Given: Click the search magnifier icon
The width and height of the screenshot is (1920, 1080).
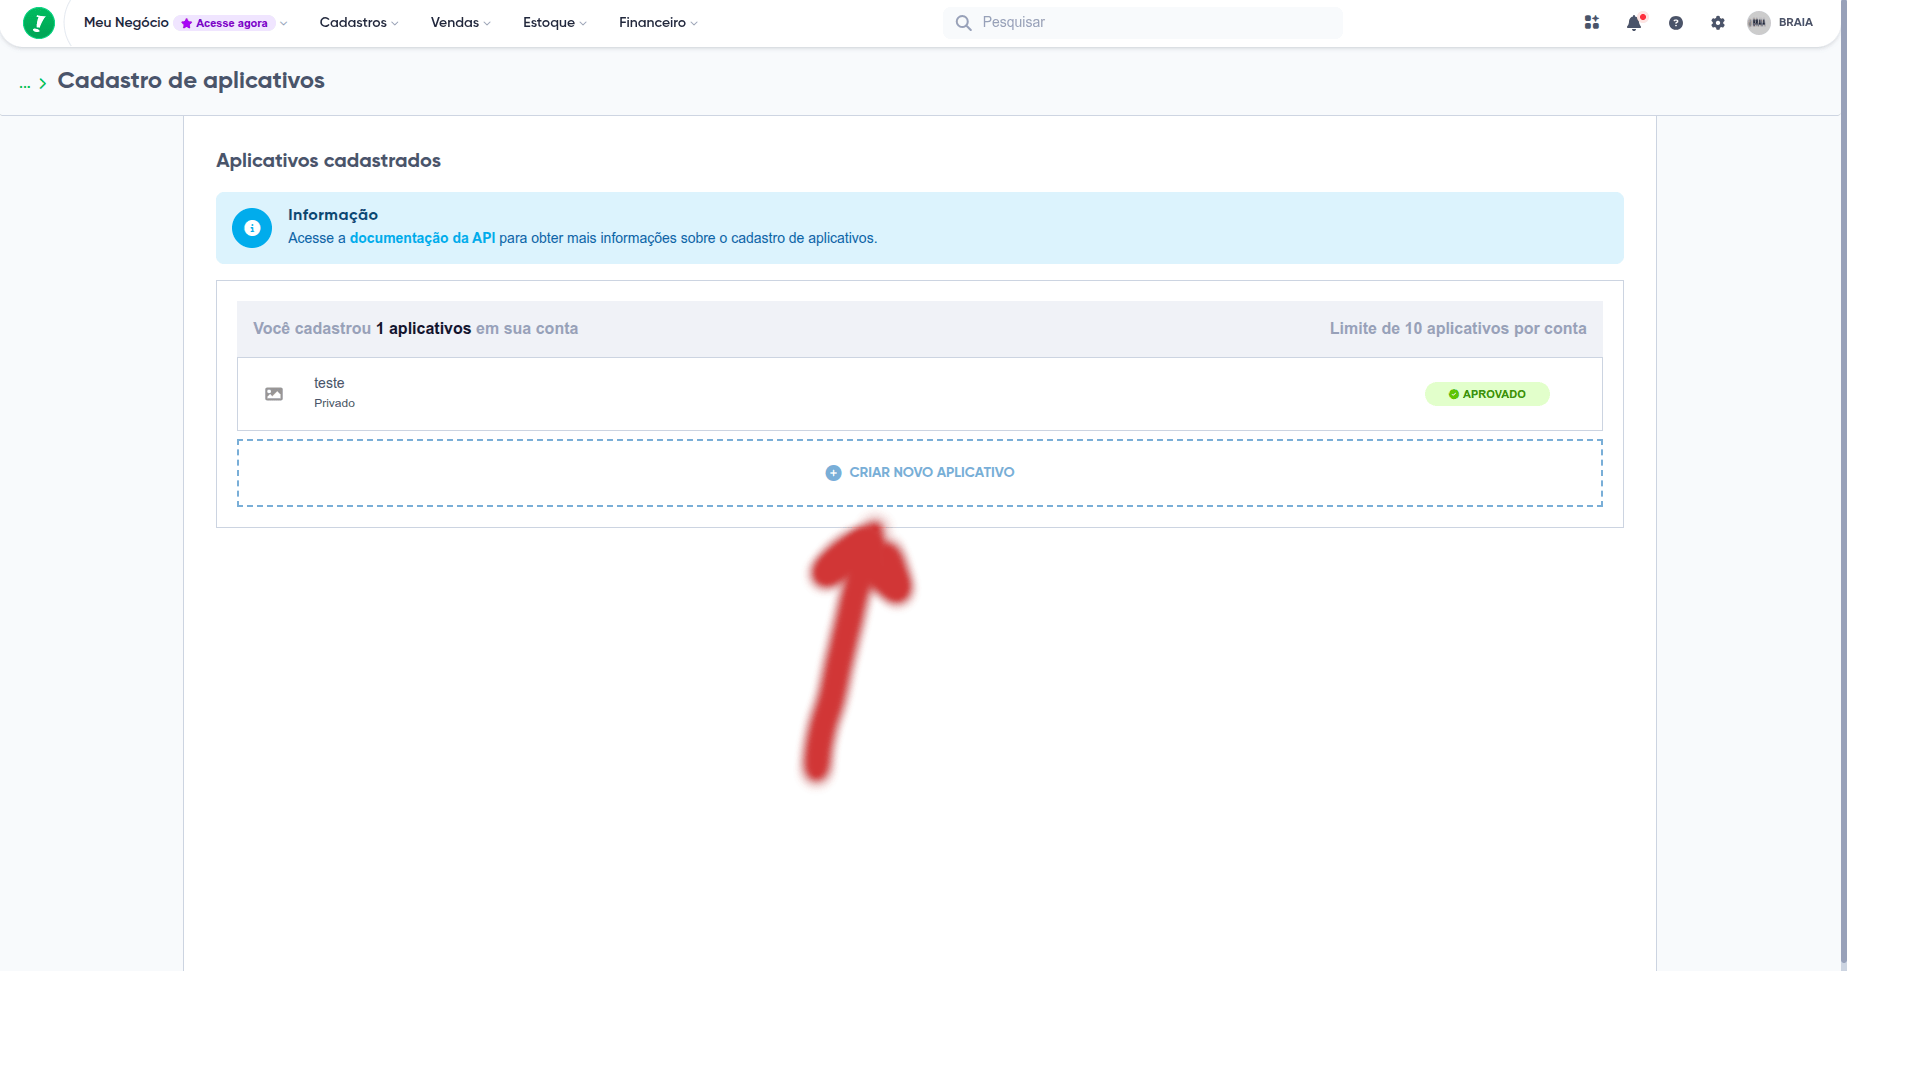Looking at the screenshot, I should [x=963, y=23].
